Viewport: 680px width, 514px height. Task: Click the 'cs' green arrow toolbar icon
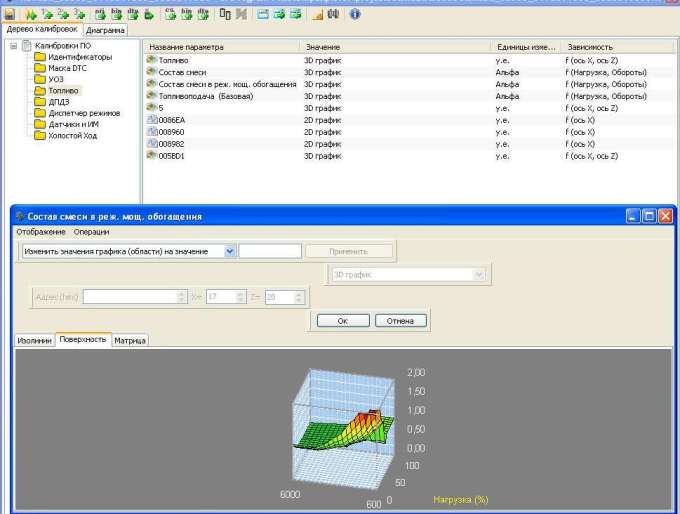click(x=169, y=15)
